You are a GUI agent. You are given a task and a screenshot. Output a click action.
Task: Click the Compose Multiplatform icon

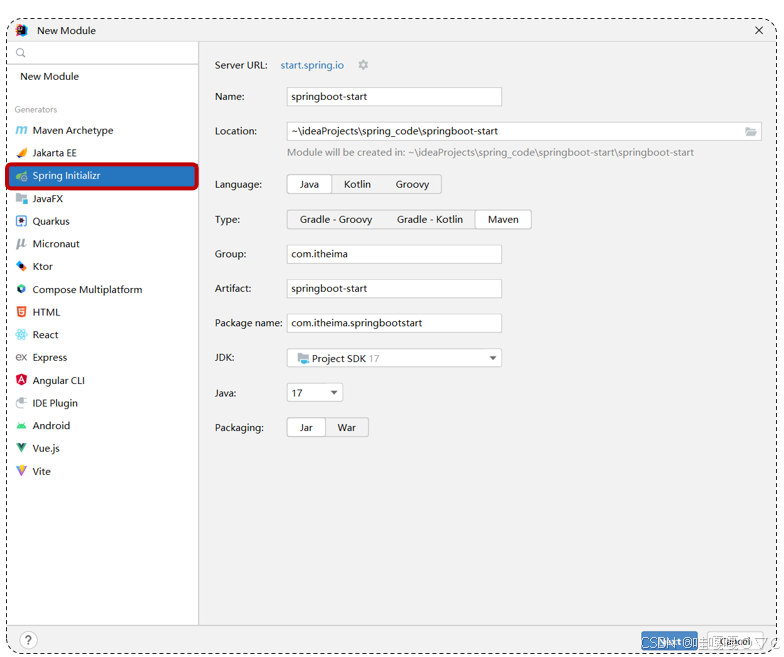pos(21,289)
